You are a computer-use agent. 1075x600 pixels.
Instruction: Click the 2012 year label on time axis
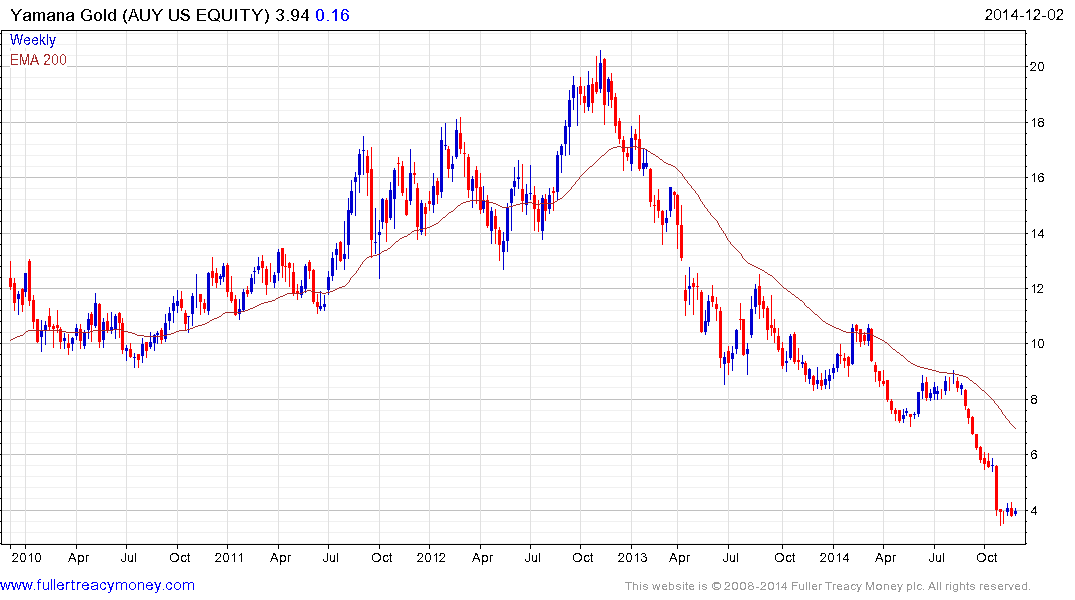[x=431, y=557]
